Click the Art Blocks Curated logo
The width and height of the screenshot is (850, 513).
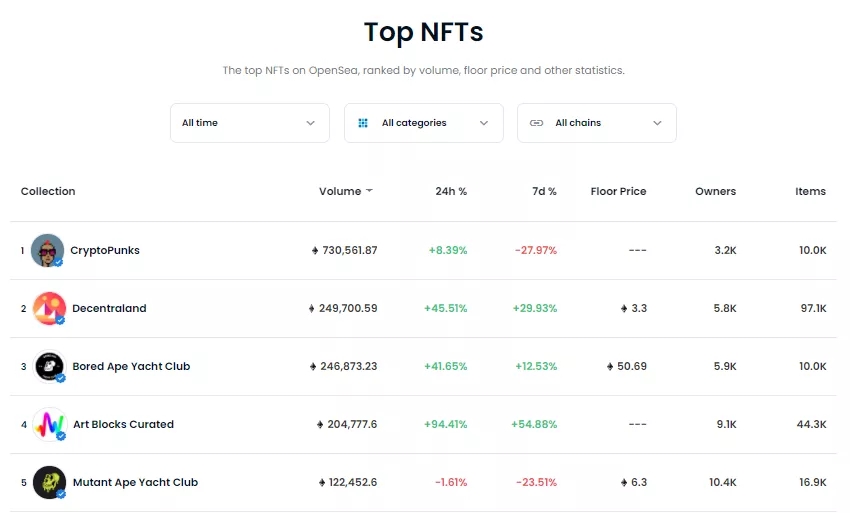[49, 425]
